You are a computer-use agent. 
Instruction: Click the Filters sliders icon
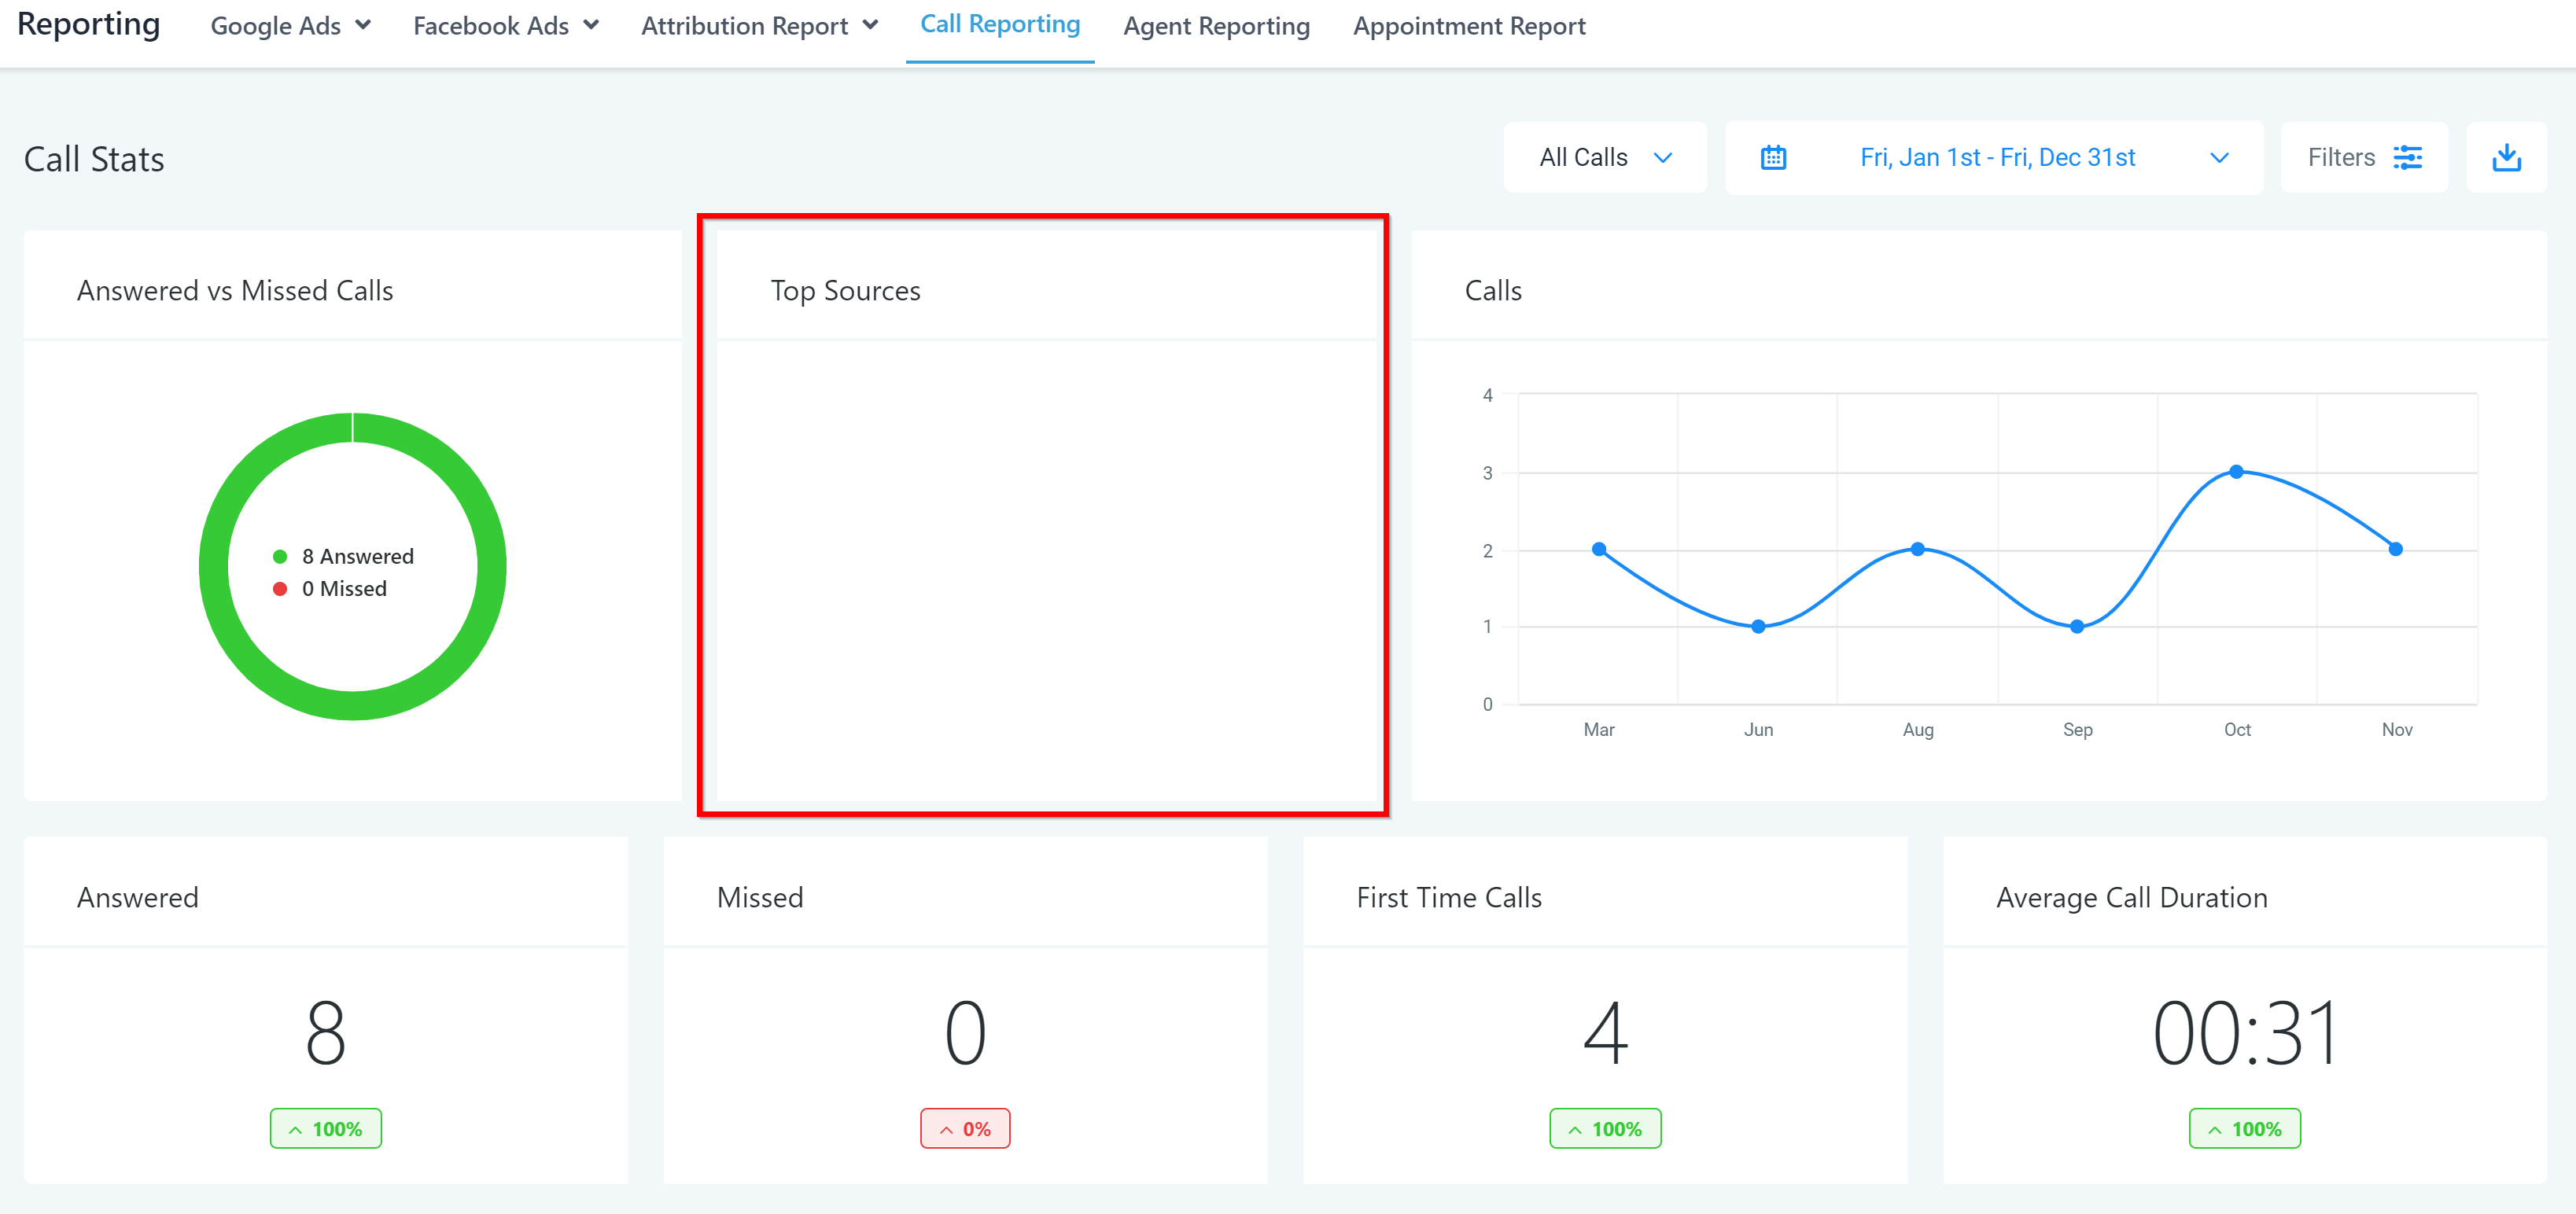(x=2407, y=158)
